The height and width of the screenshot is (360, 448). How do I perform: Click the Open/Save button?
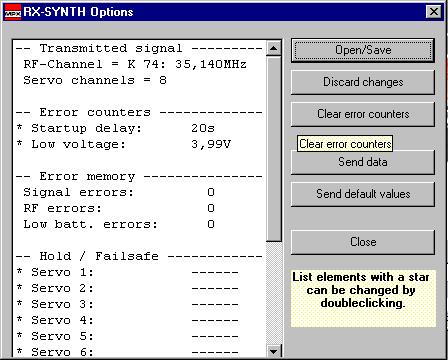click(x=363, y=50)
